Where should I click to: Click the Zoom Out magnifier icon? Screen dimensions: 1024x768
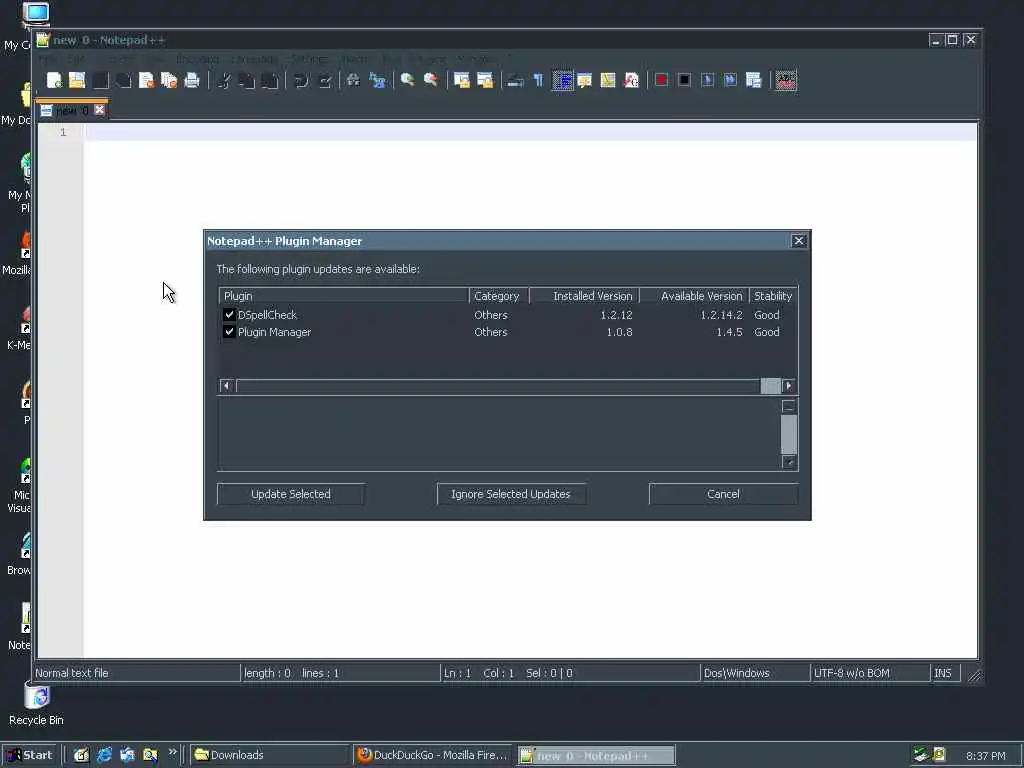point(430,80)
